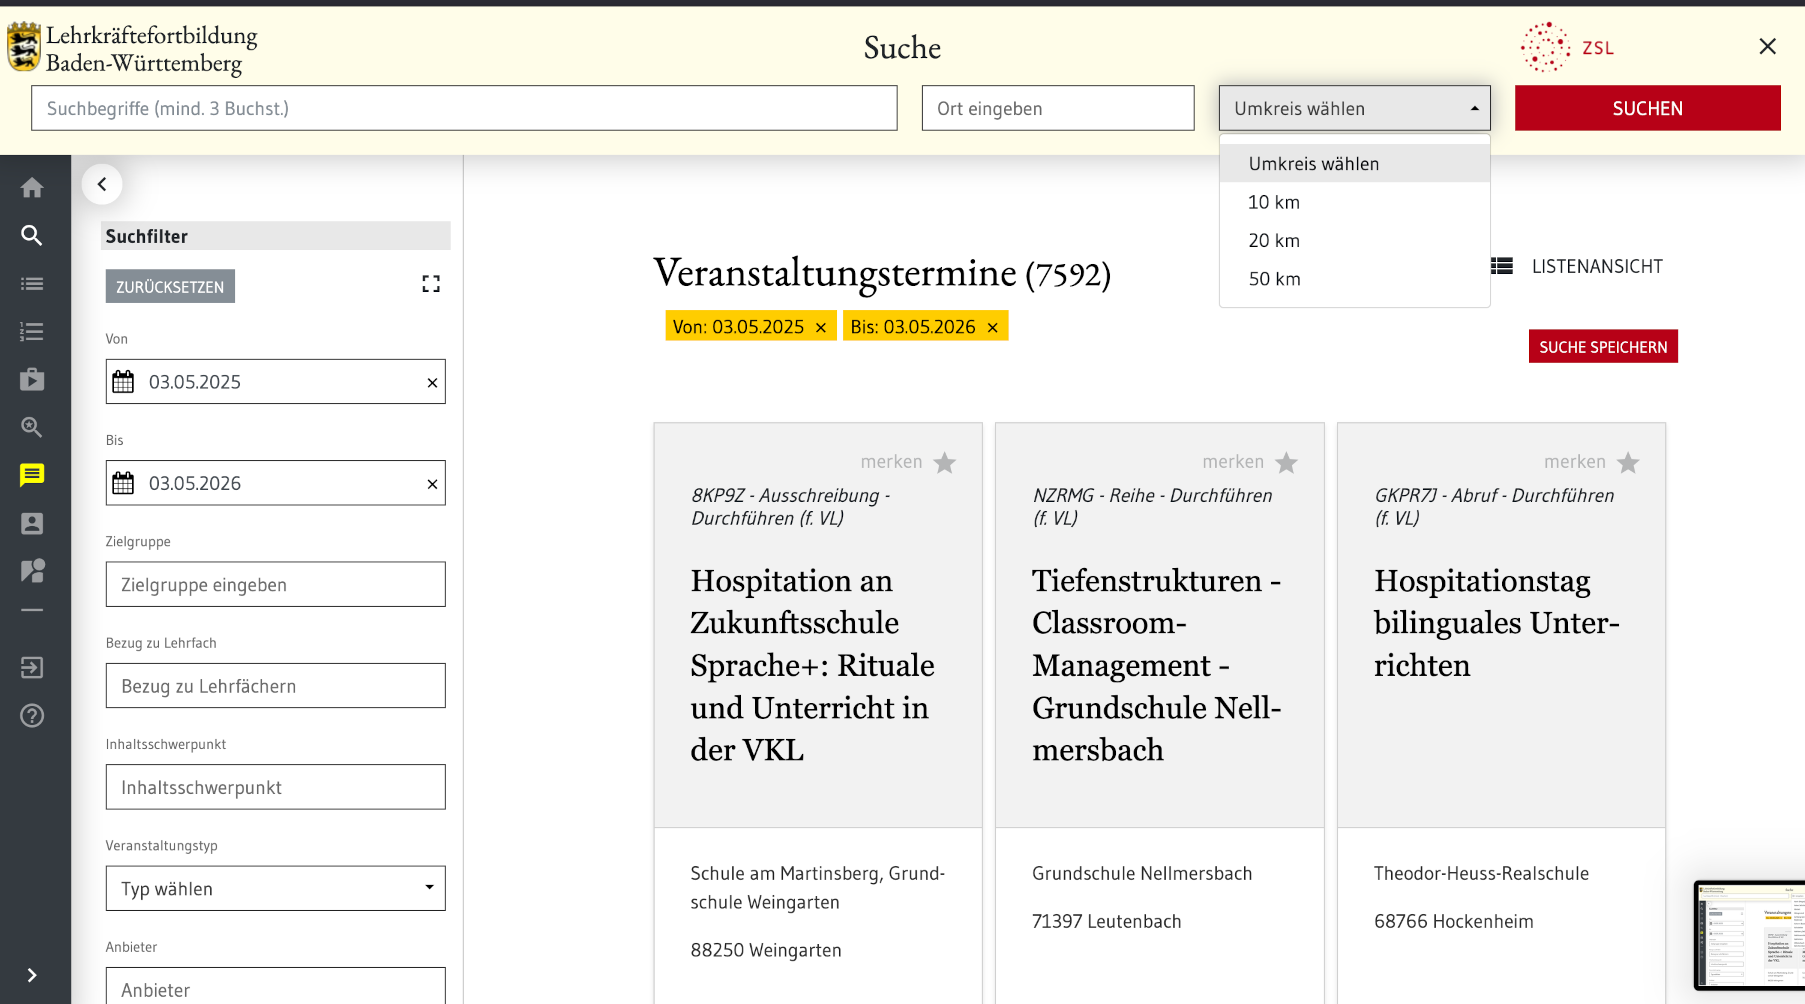Viewport: 1805px width, 1004px height.
Task: Click the zoom-in search sidebar icon
Action: 32,428
